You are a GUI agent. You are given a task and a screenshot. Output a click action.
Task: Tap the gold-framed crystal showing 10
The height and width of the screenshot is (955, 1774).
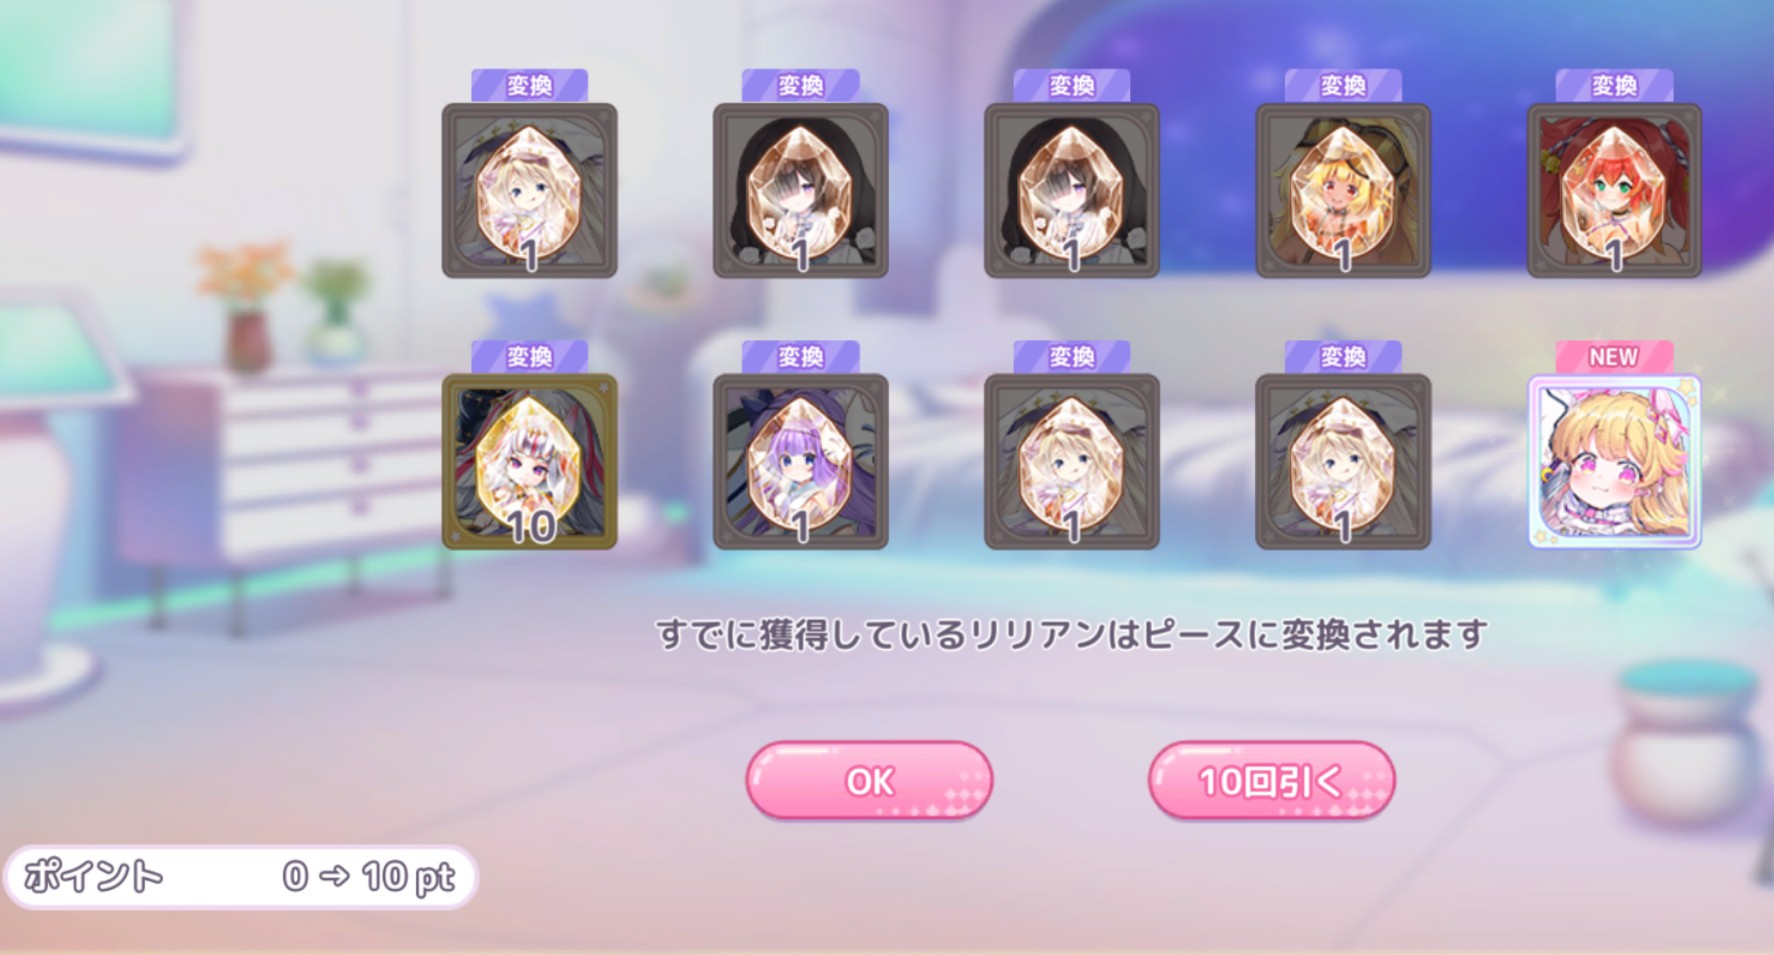(530, 461)
